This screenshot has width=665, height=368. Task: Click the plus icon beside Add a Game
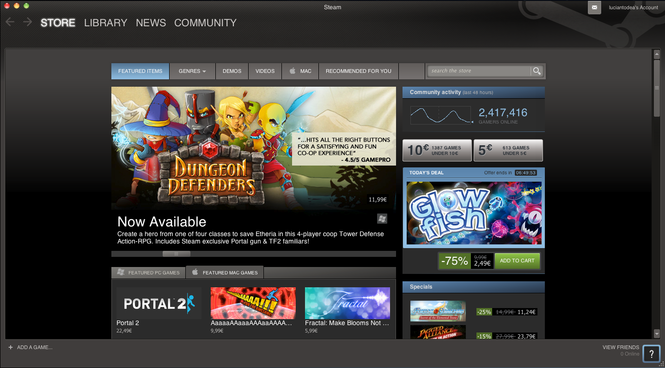click(x=11, y=347)
